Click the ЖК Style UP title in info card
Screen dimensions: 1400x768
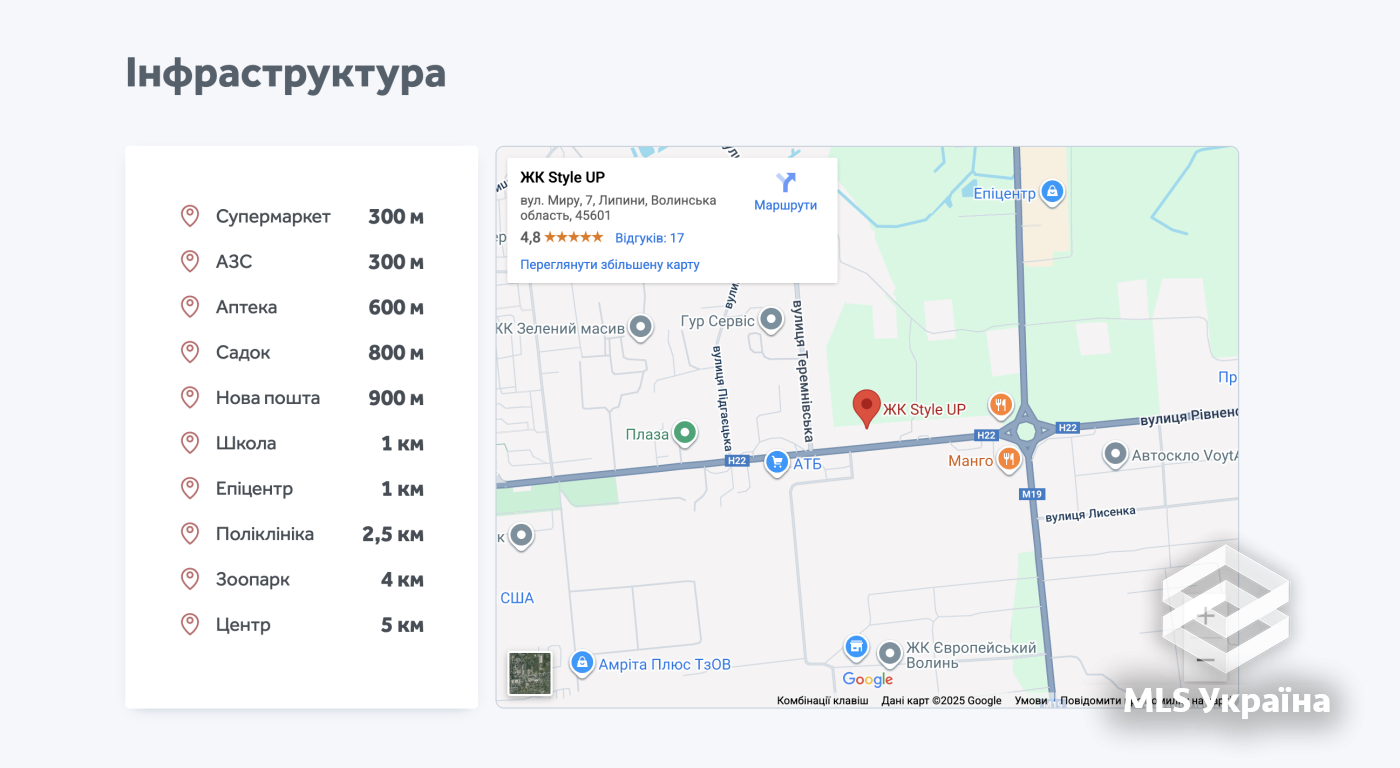(562, 178)
